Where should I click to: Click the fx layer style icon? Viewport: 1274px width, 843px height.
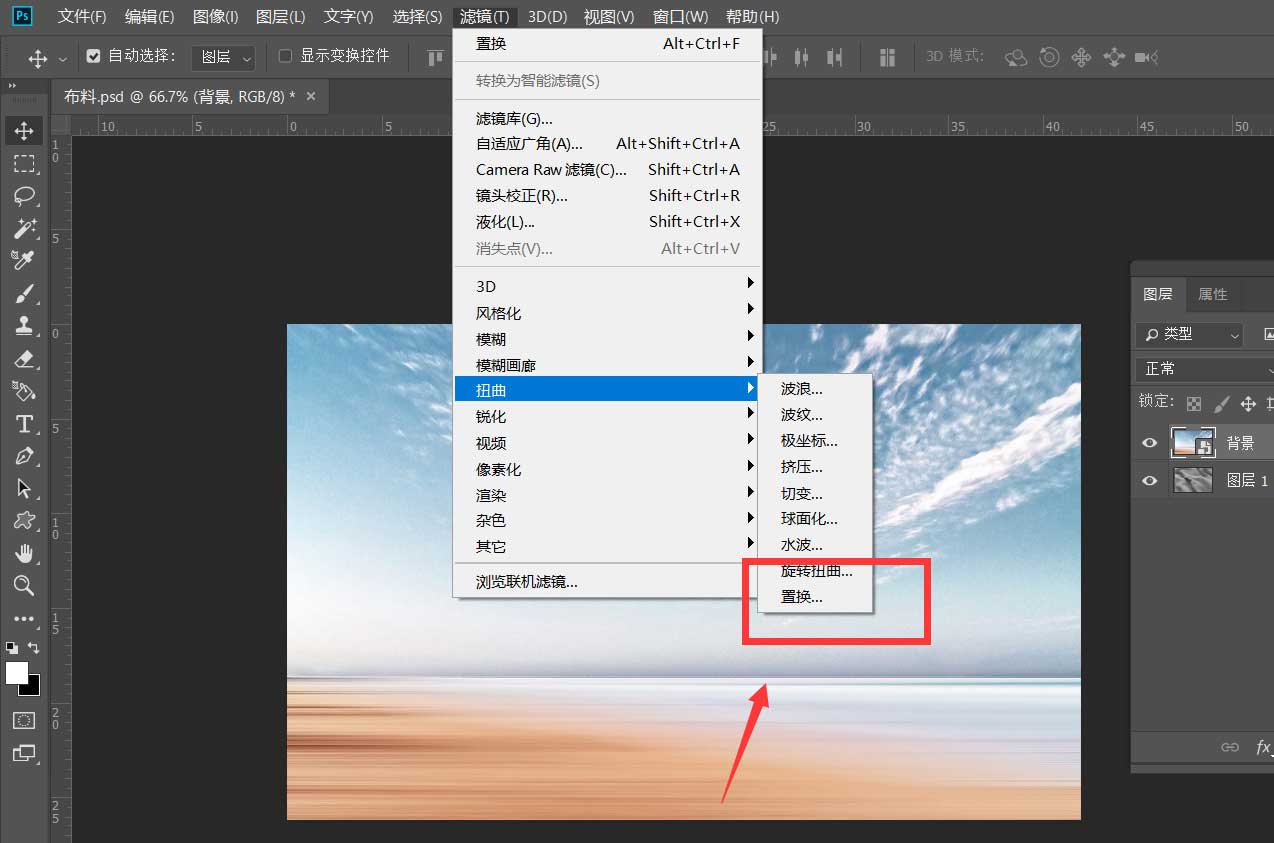coord(1264,747)
